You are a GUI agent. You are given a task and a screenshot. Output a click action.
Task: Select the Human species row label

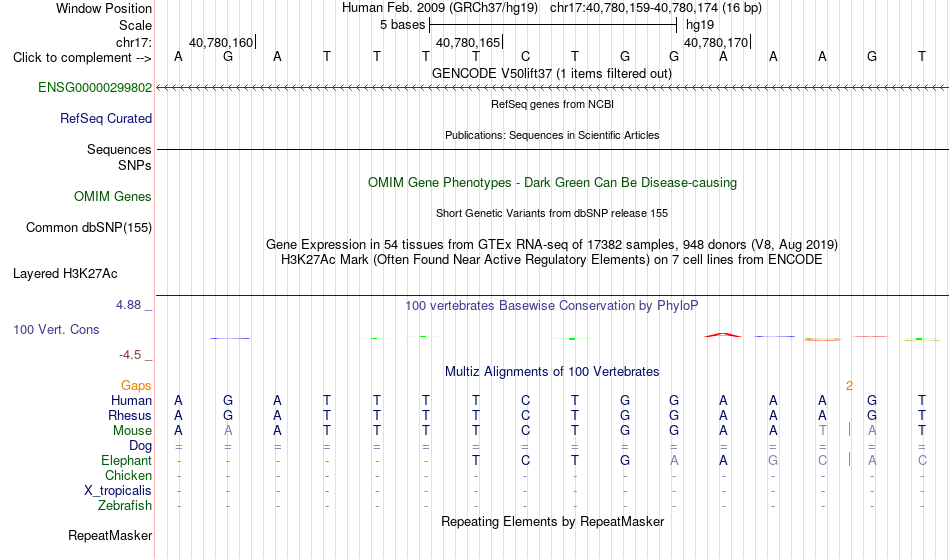coord(131,401)
